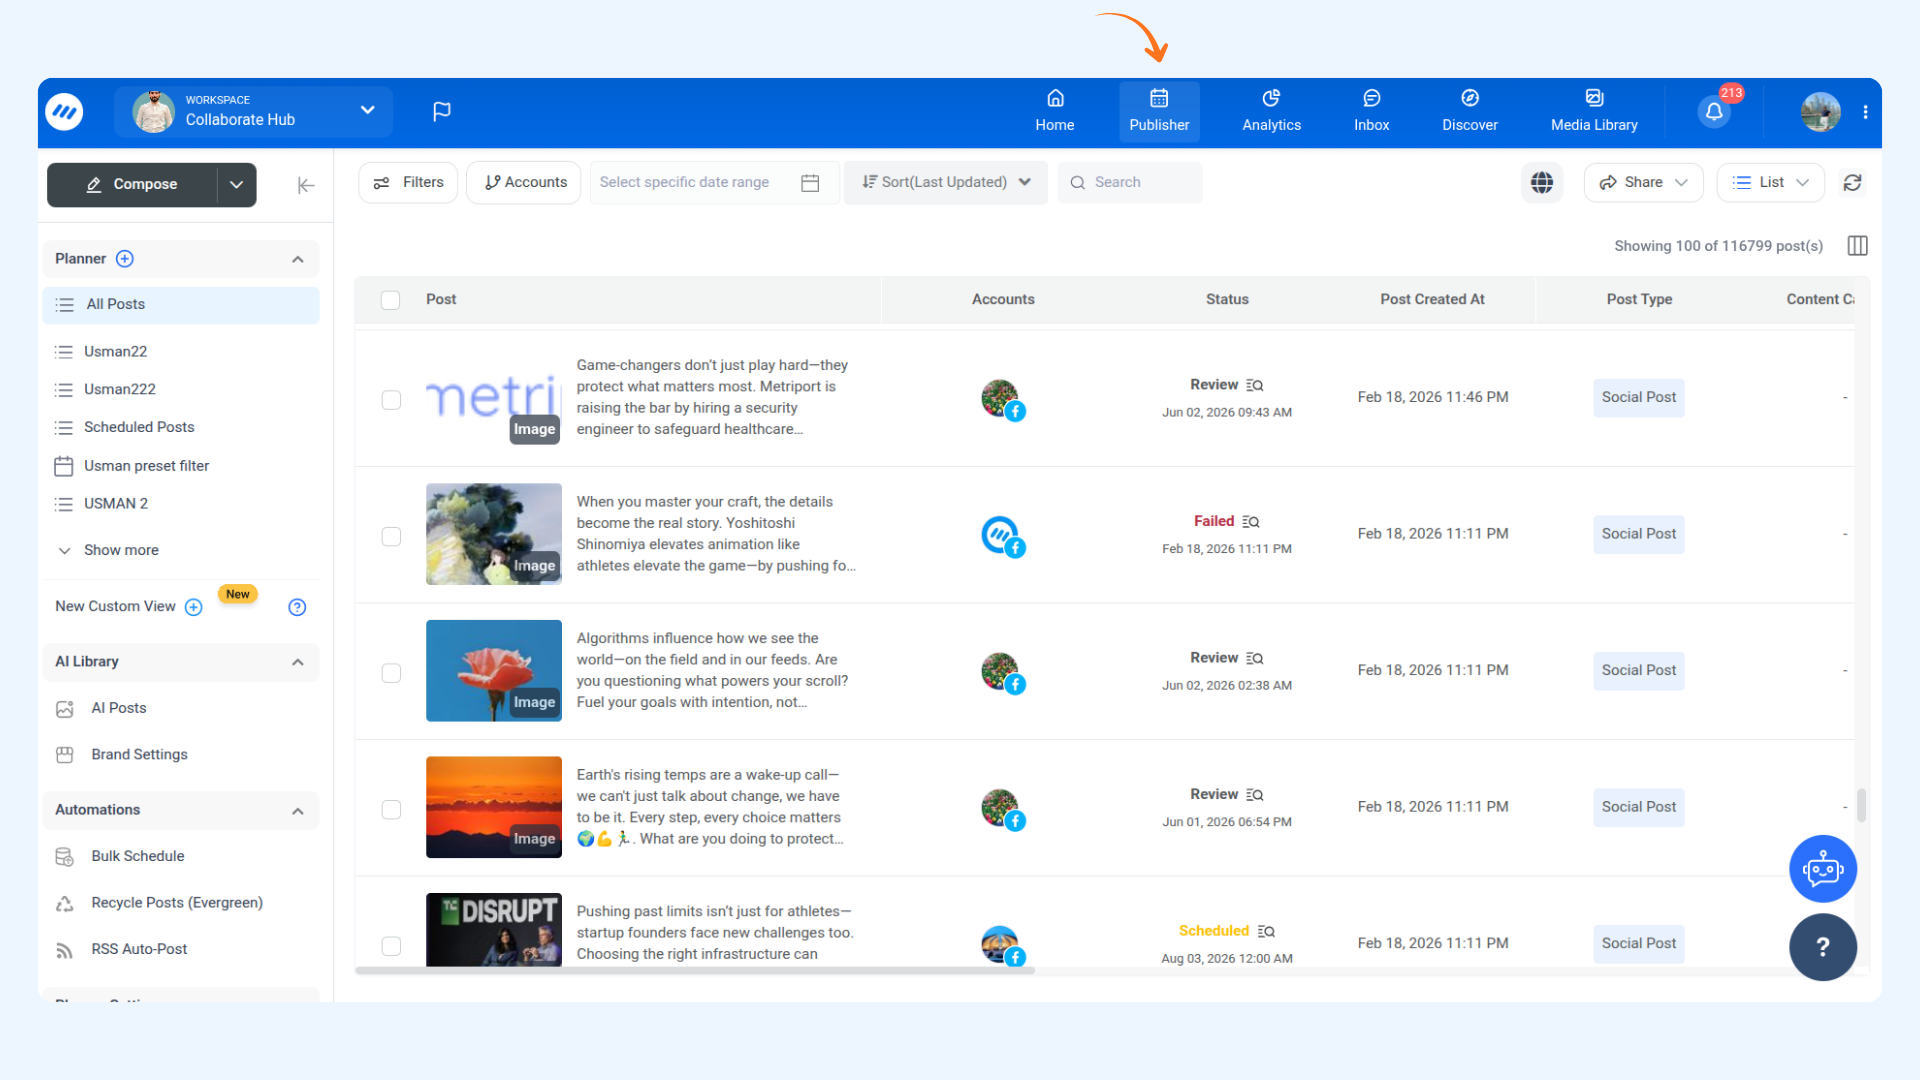Open the Sort(Last Updated) dropdown
This screenshot has height=1080, width=1920.
click(x=945, y=183)
